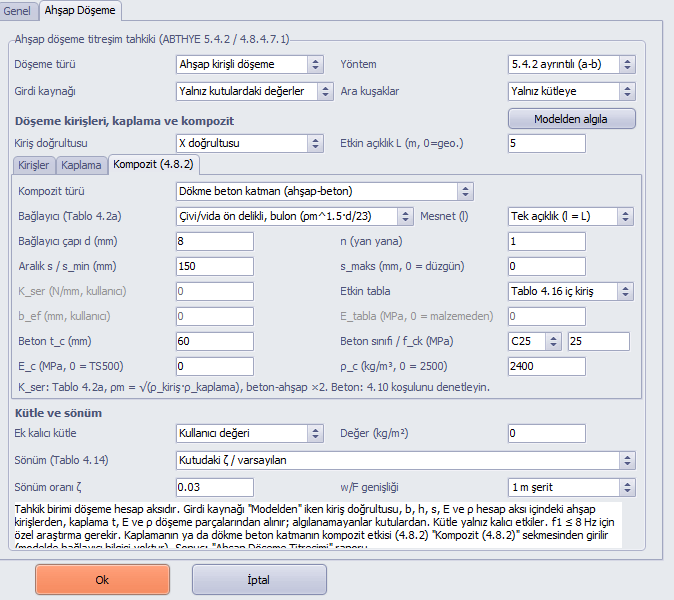Screen dimensions: 674x600
Task: Open the Döşeme türü dropdown
Action: point(249,64)
